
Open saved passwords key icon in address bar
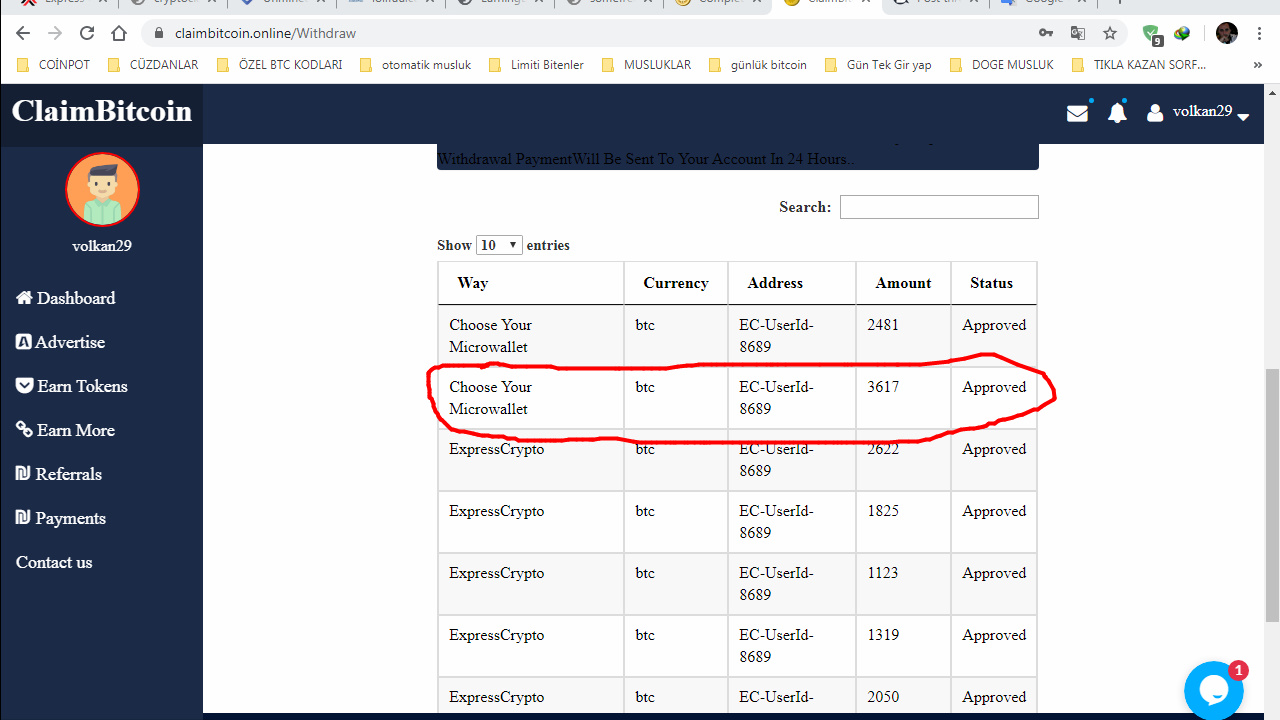[x=1046, y=33]
